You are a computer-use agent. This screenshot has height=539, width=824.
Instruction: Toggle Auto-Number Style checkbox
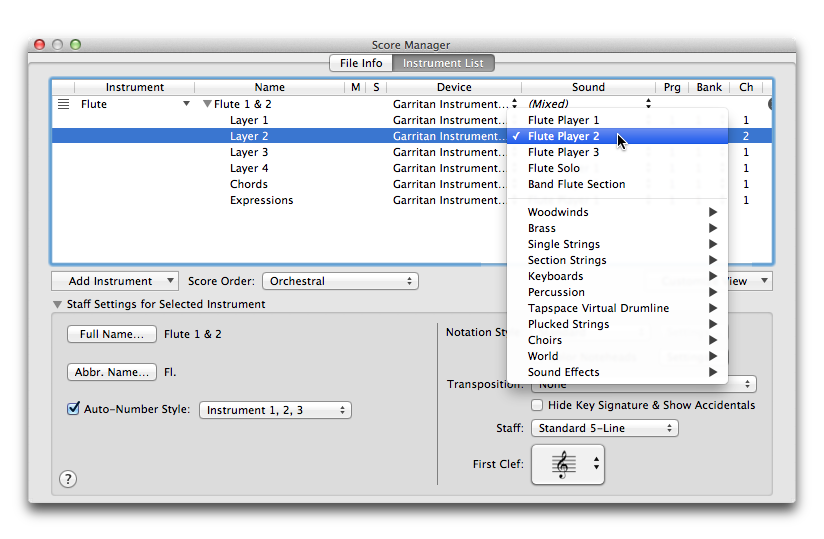click(73, 409)
